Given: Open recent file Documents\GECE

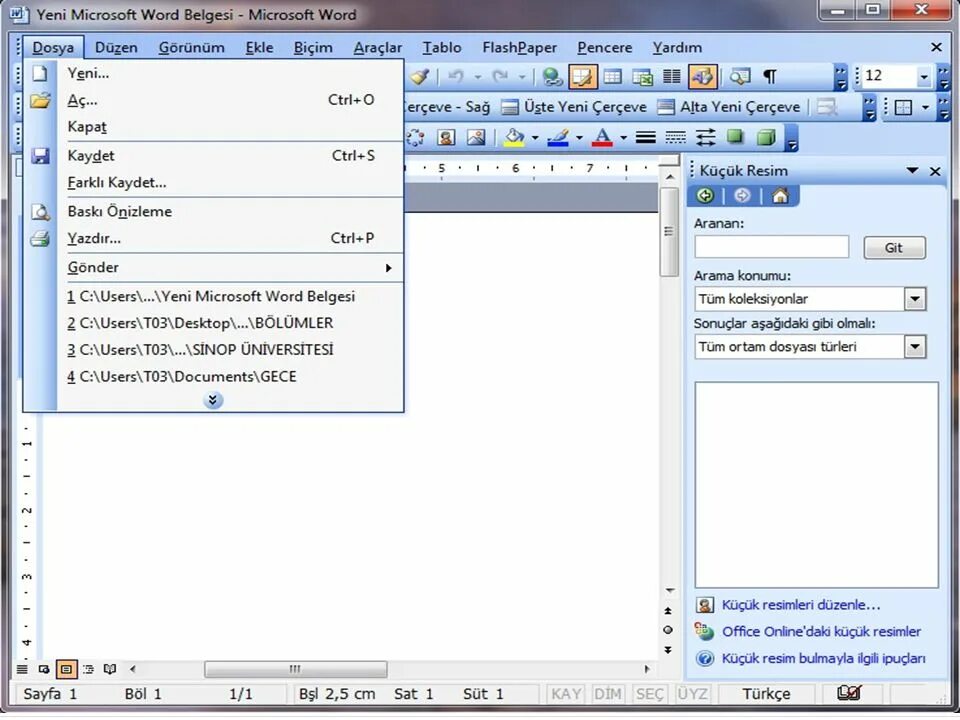Looking at the screenshot, I should [x=213, y=377].
